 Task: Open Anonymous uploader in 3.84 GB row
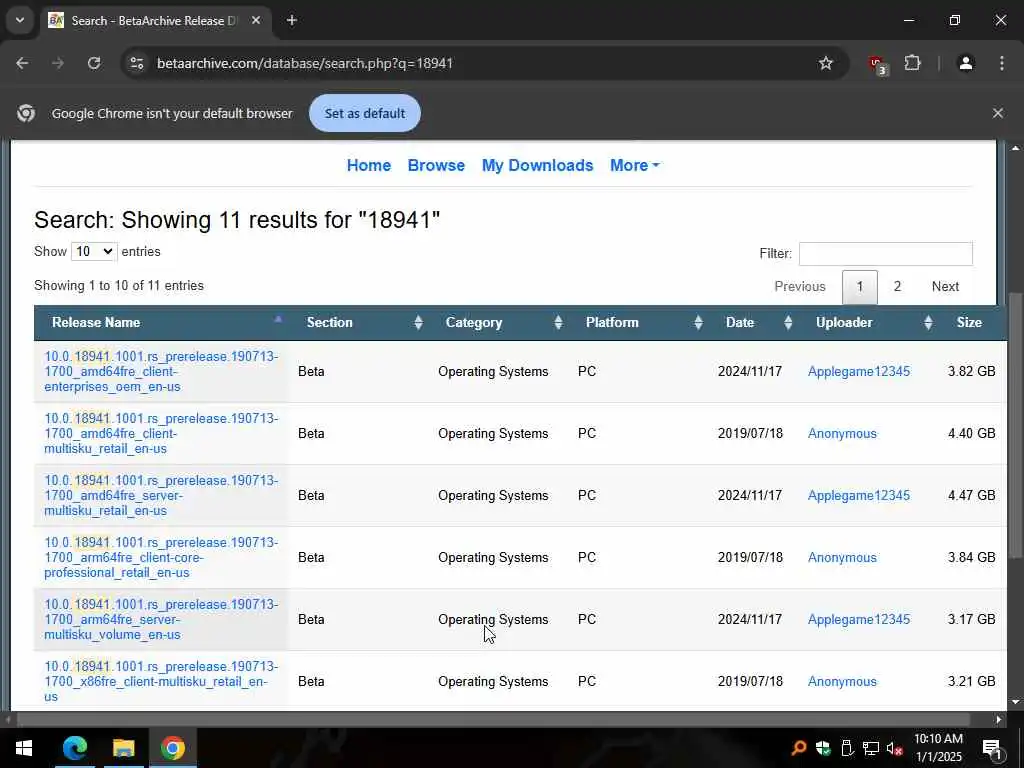tap(842, 558)
